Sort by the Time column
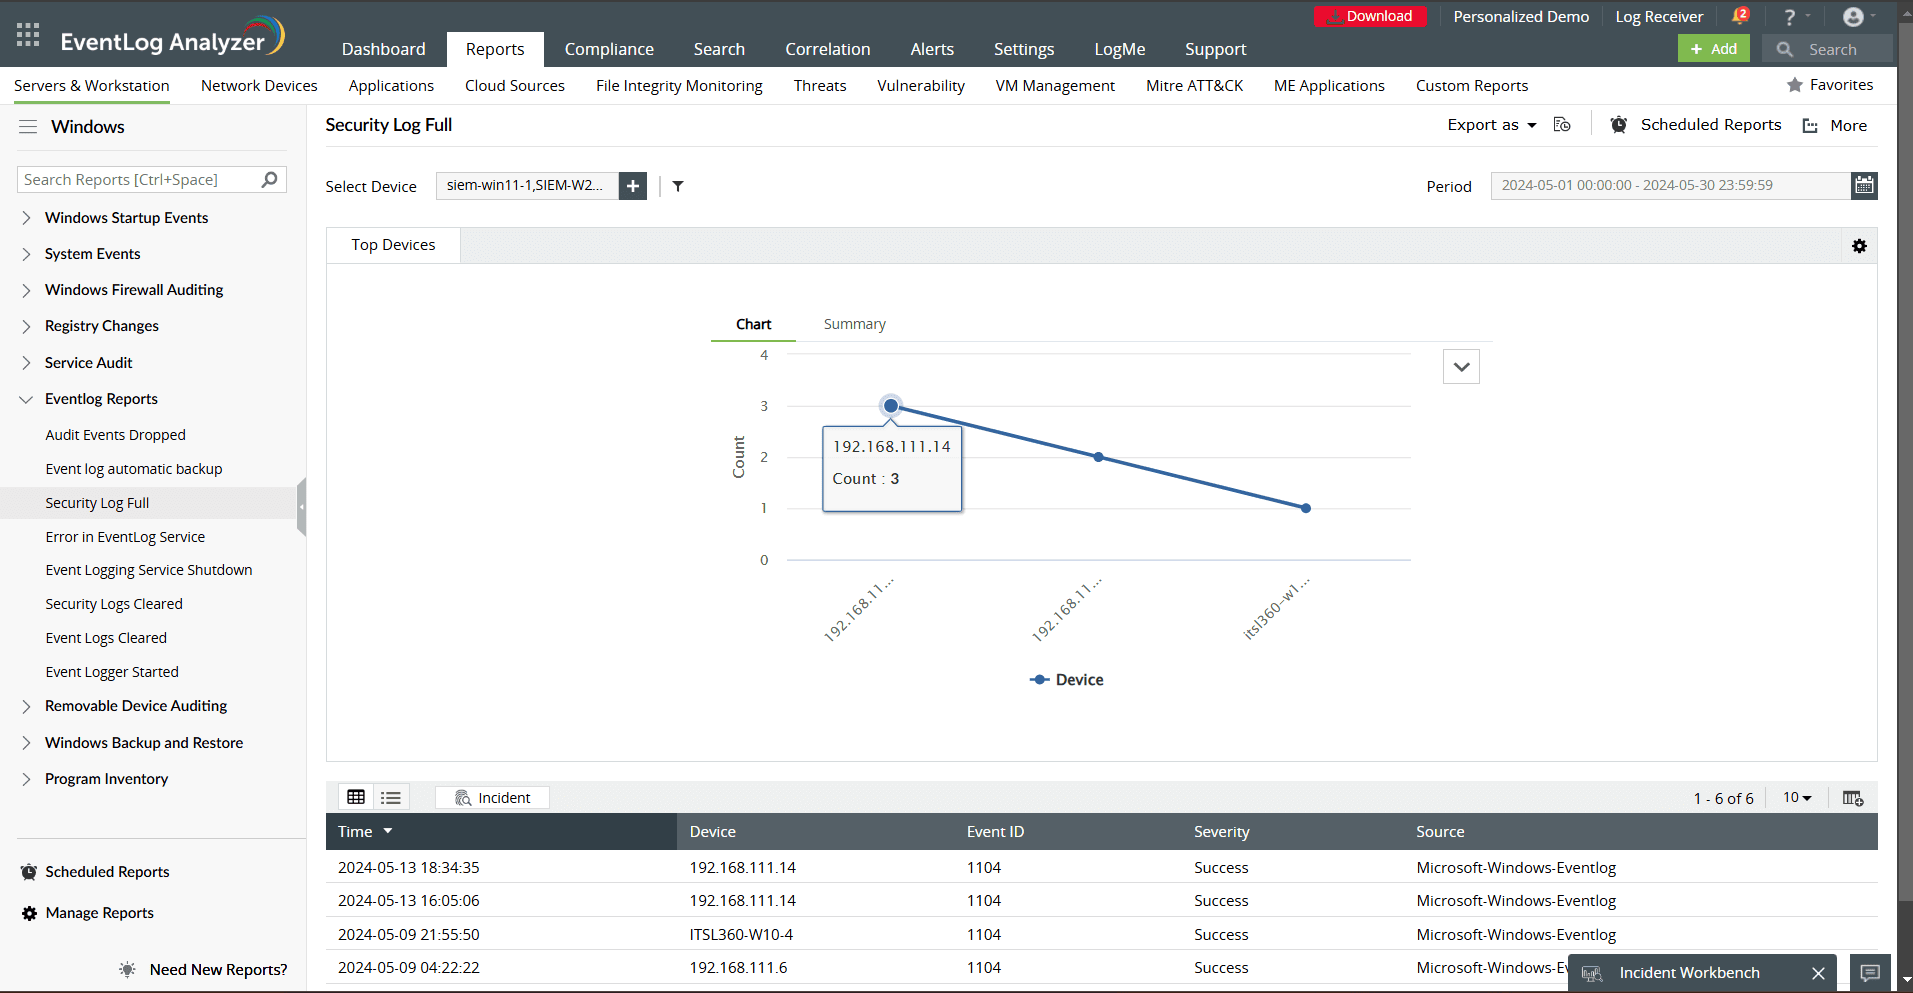The height and width of the screenshot is (993, 1913). click(501, 832)
